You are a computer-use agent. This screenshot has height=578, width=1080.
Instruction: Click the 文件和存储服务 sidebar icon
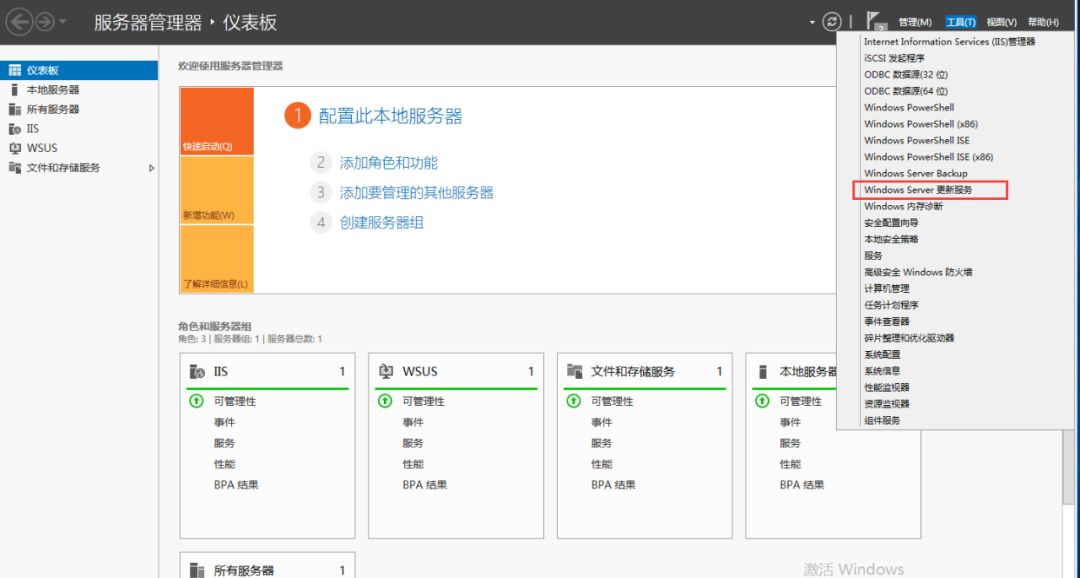click(x=14, y=167)
